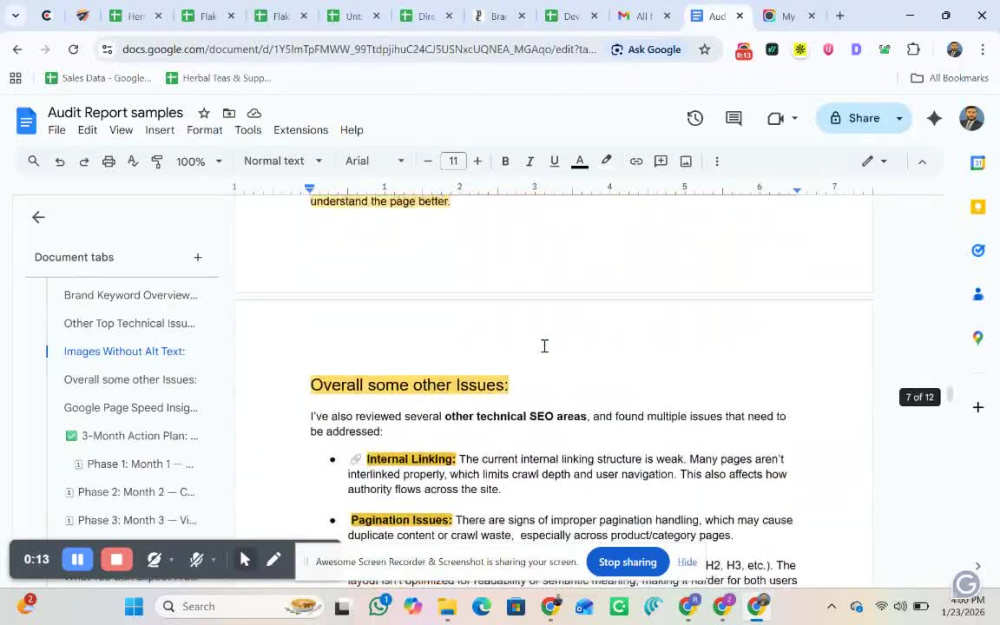This screenshot has height=625, width=1000.
Task: Go to Images Without Alt Text section
Action: [x=124, y=351]
